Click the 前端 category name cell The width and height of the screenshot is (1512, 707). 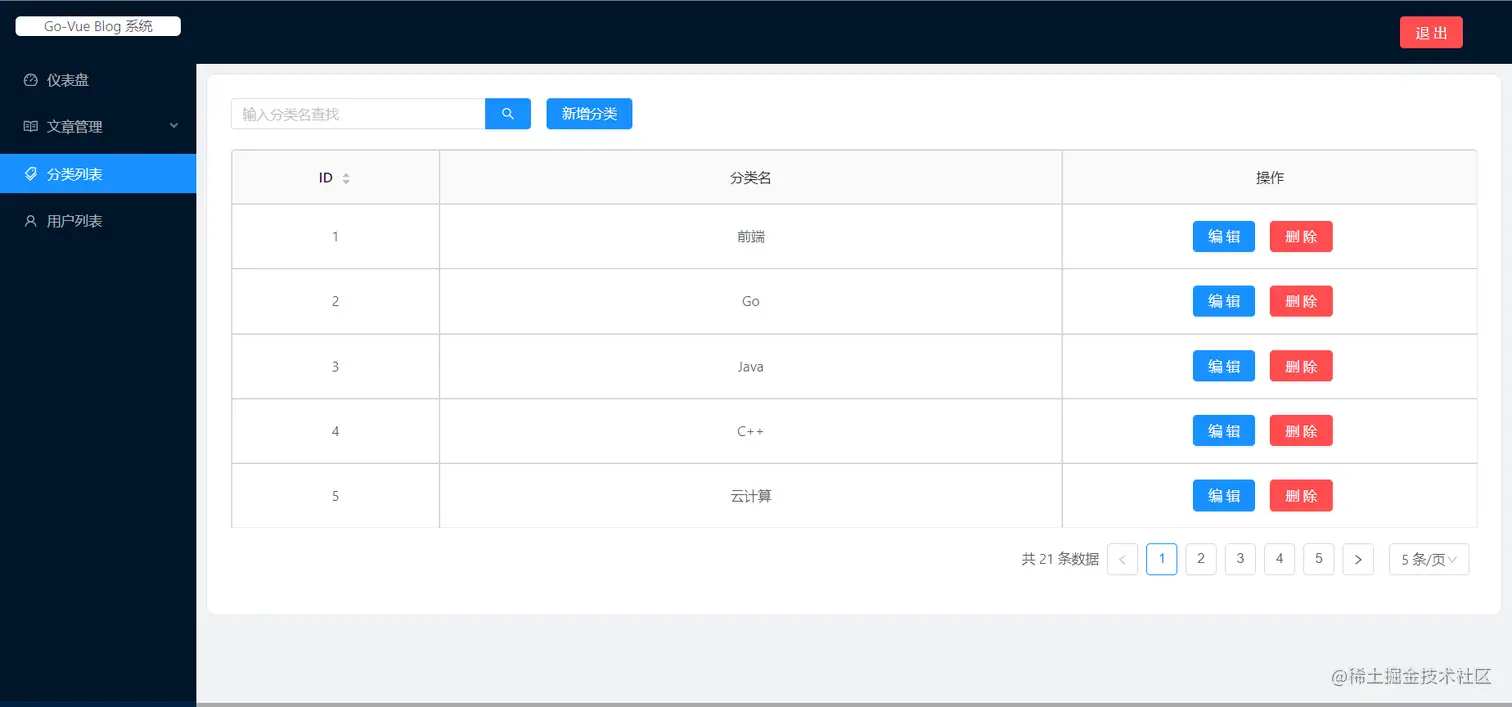point(751,237)
